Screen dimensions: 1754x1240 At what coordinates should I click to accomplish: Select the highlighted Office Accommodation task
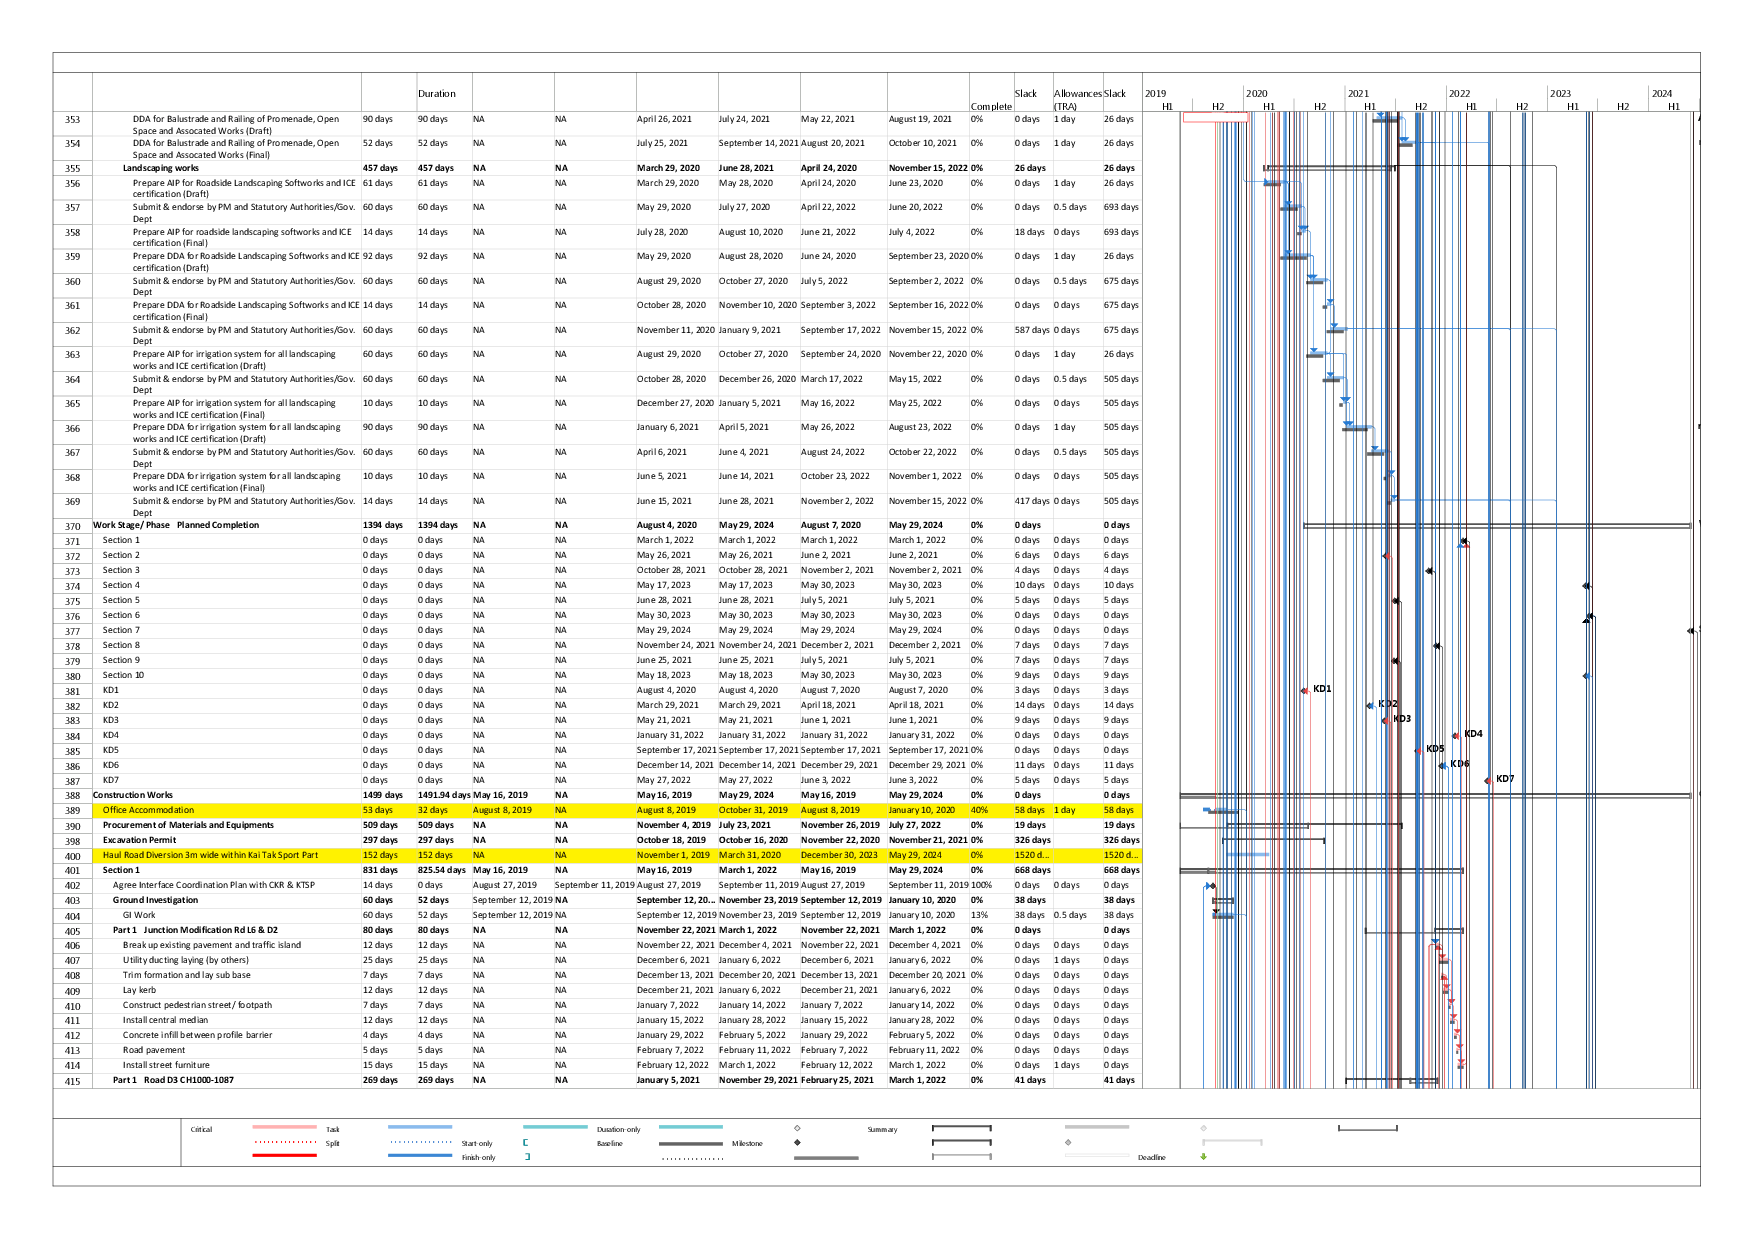pyautogui.click(x=148, y=810)
